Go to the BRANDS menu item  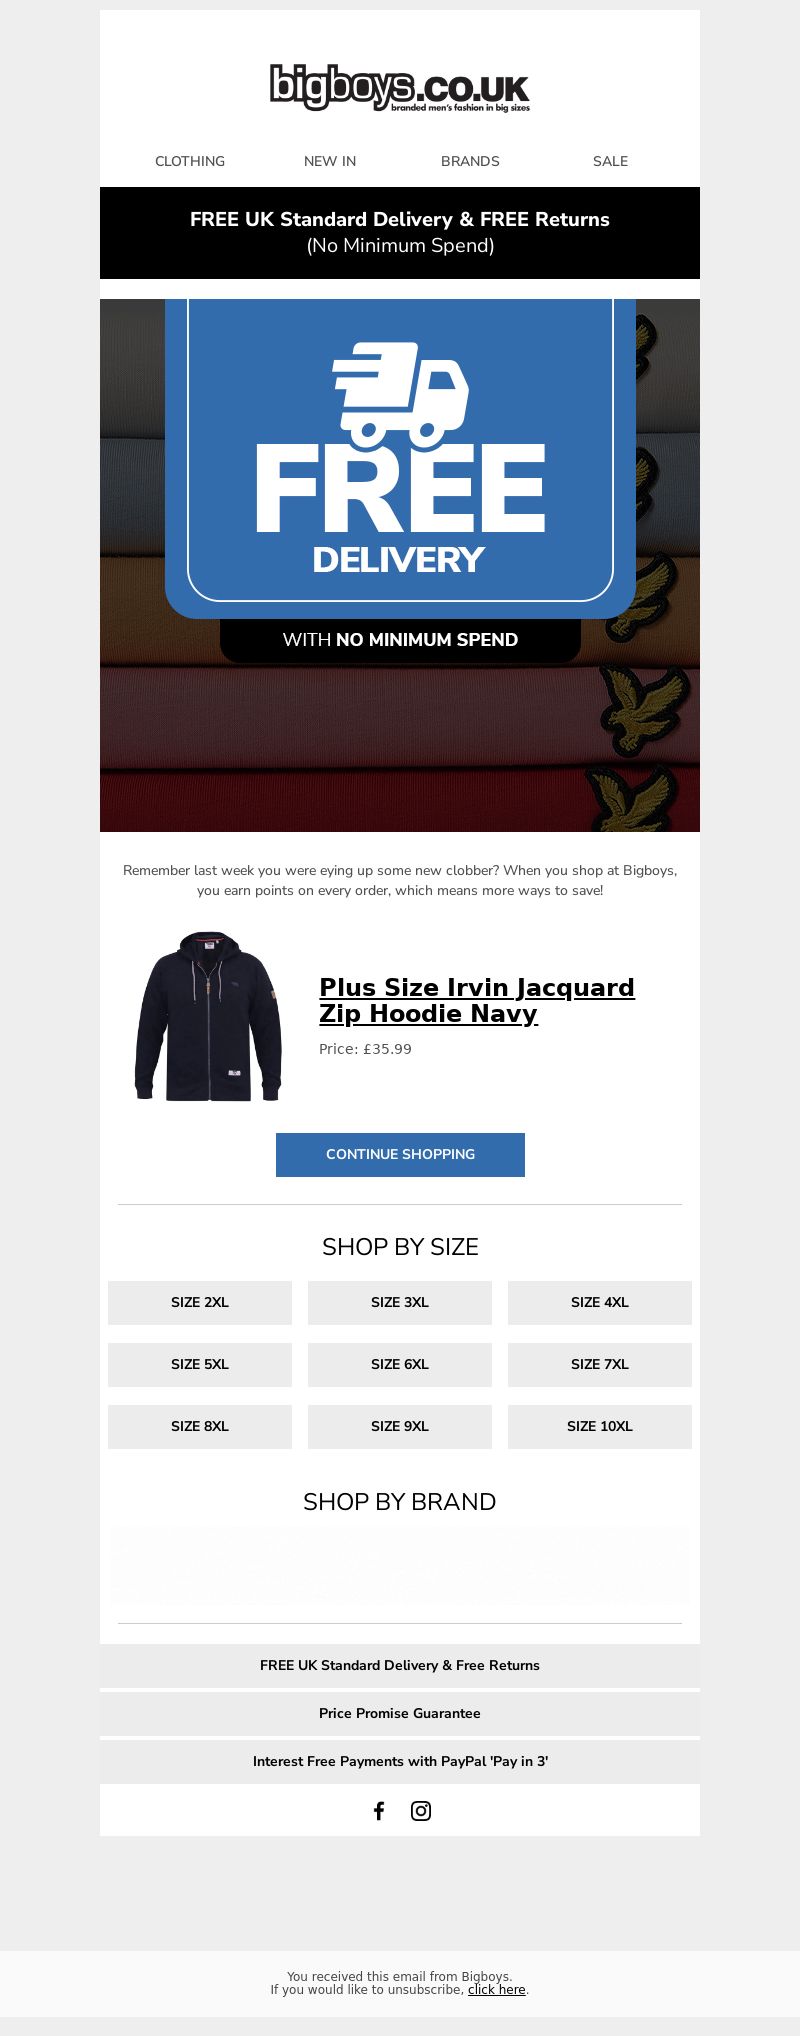coord(470,161)
